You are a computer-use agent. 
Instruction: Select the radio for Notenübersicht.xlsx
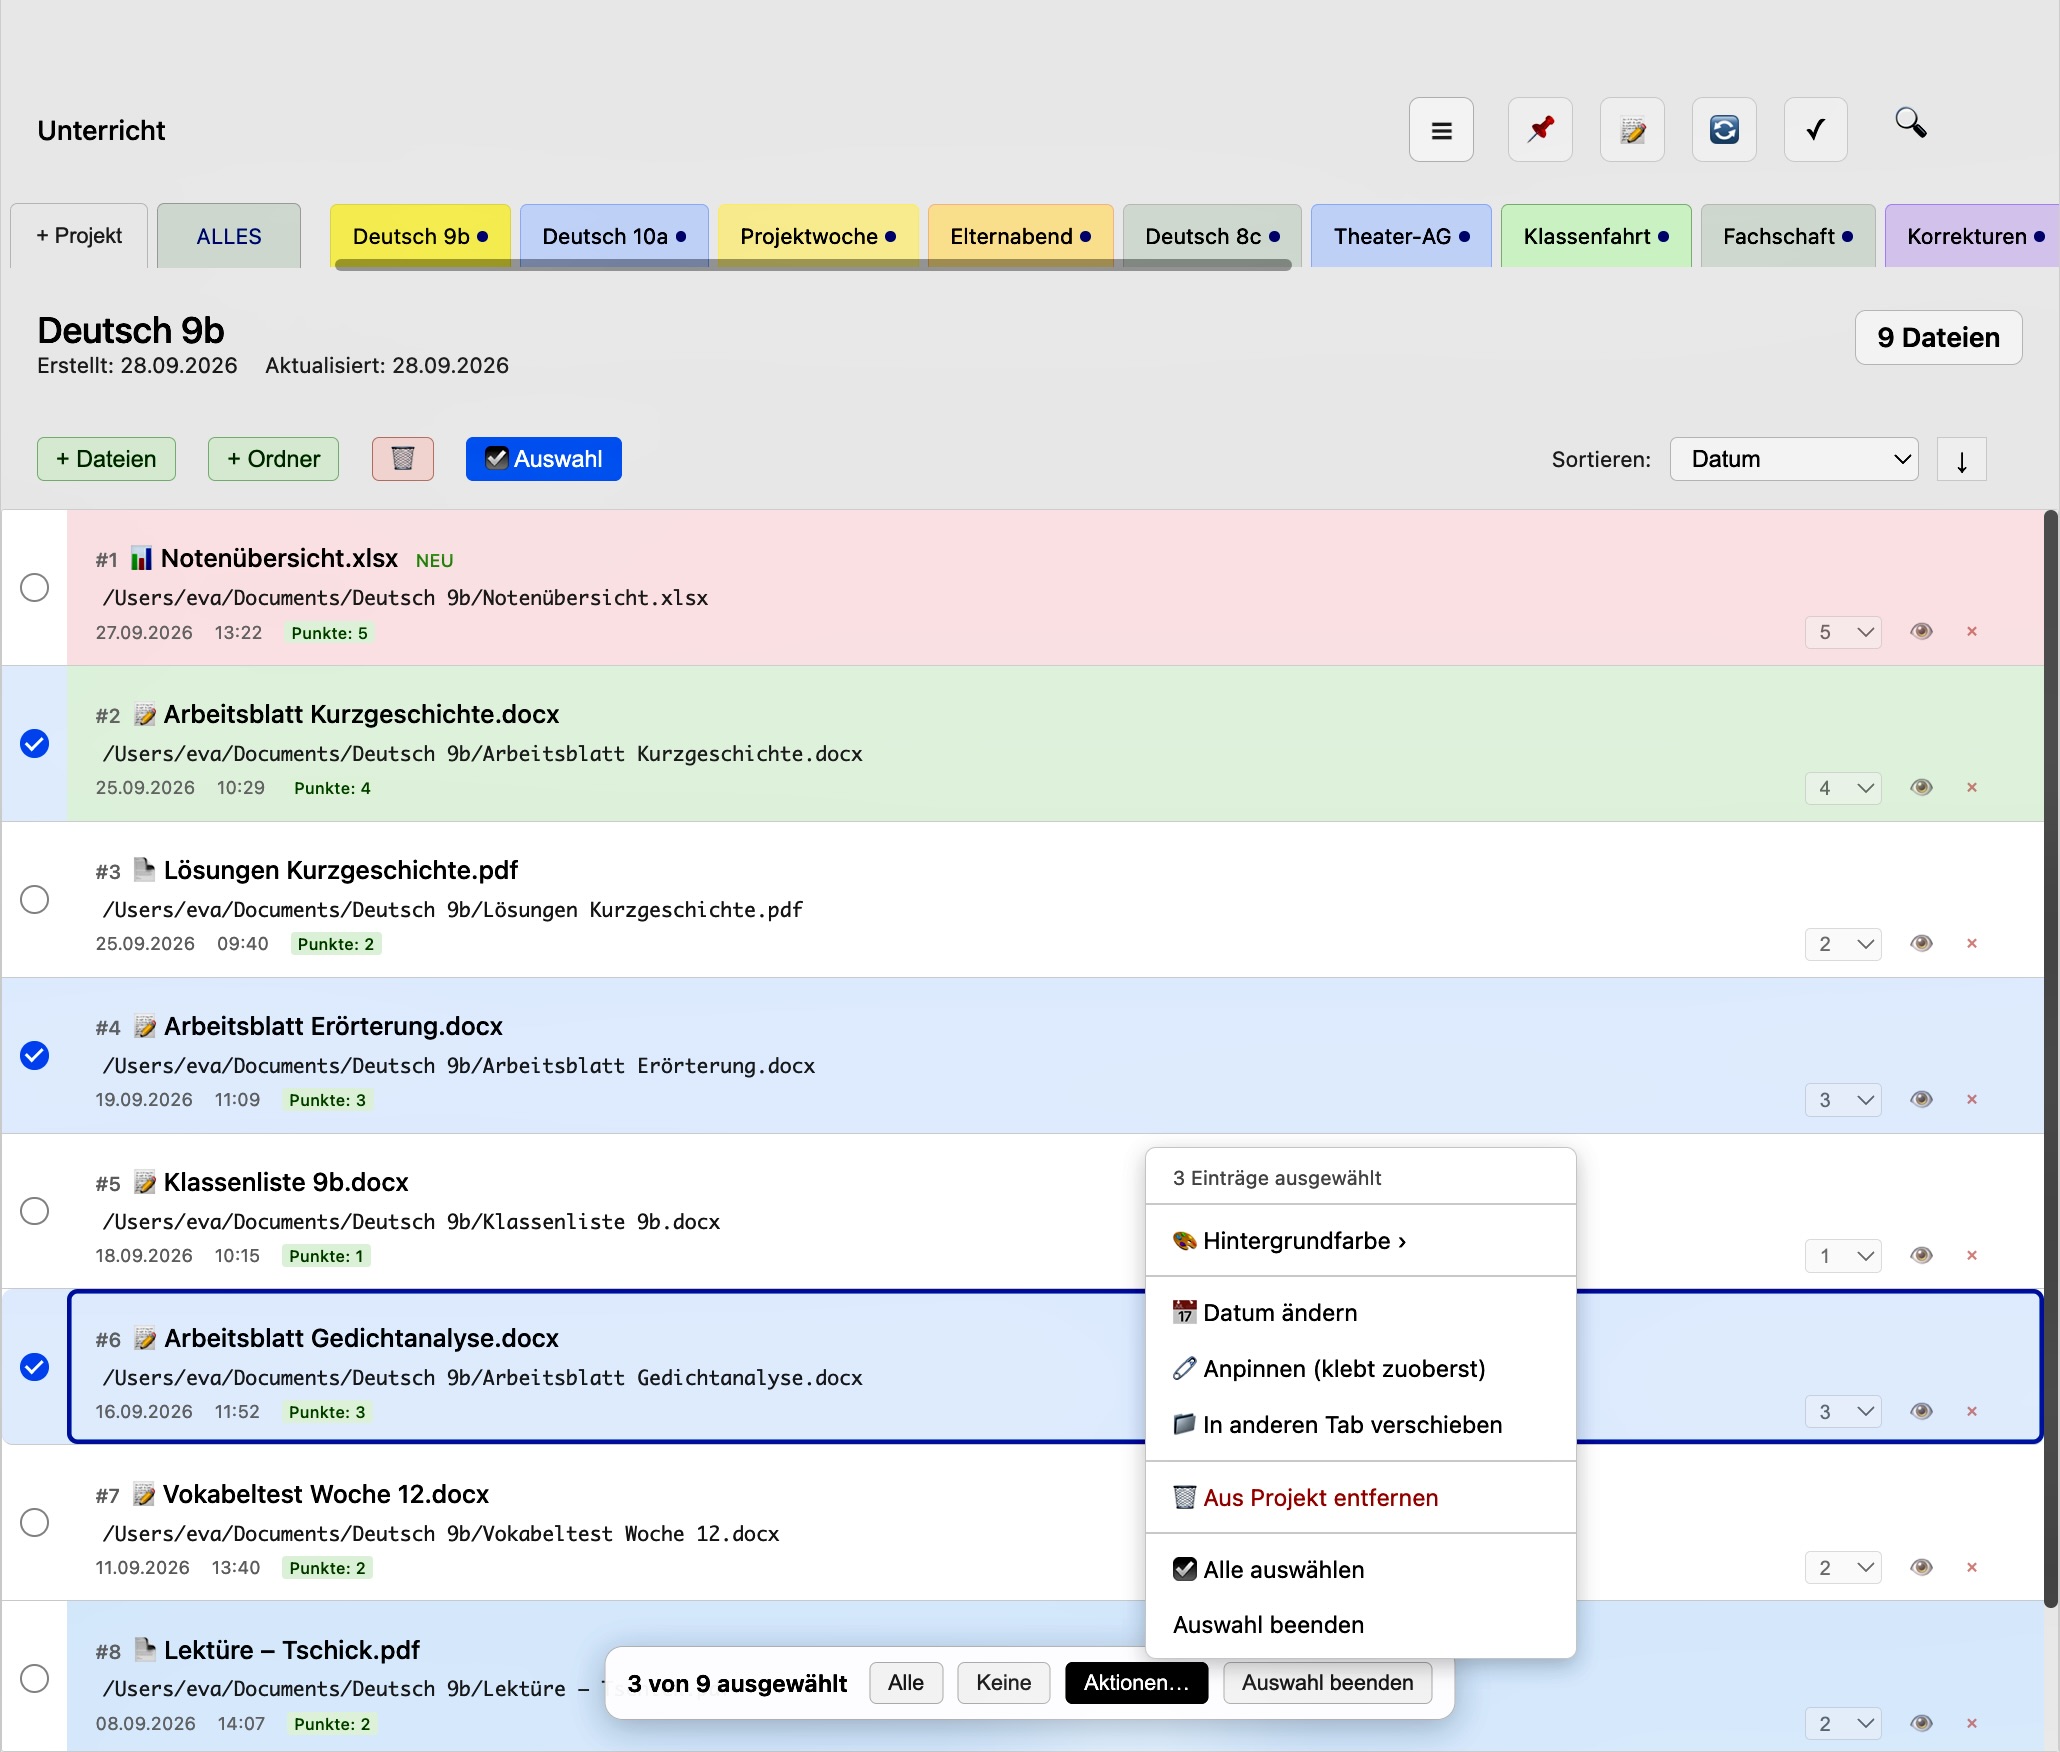(x=35, y=587)
